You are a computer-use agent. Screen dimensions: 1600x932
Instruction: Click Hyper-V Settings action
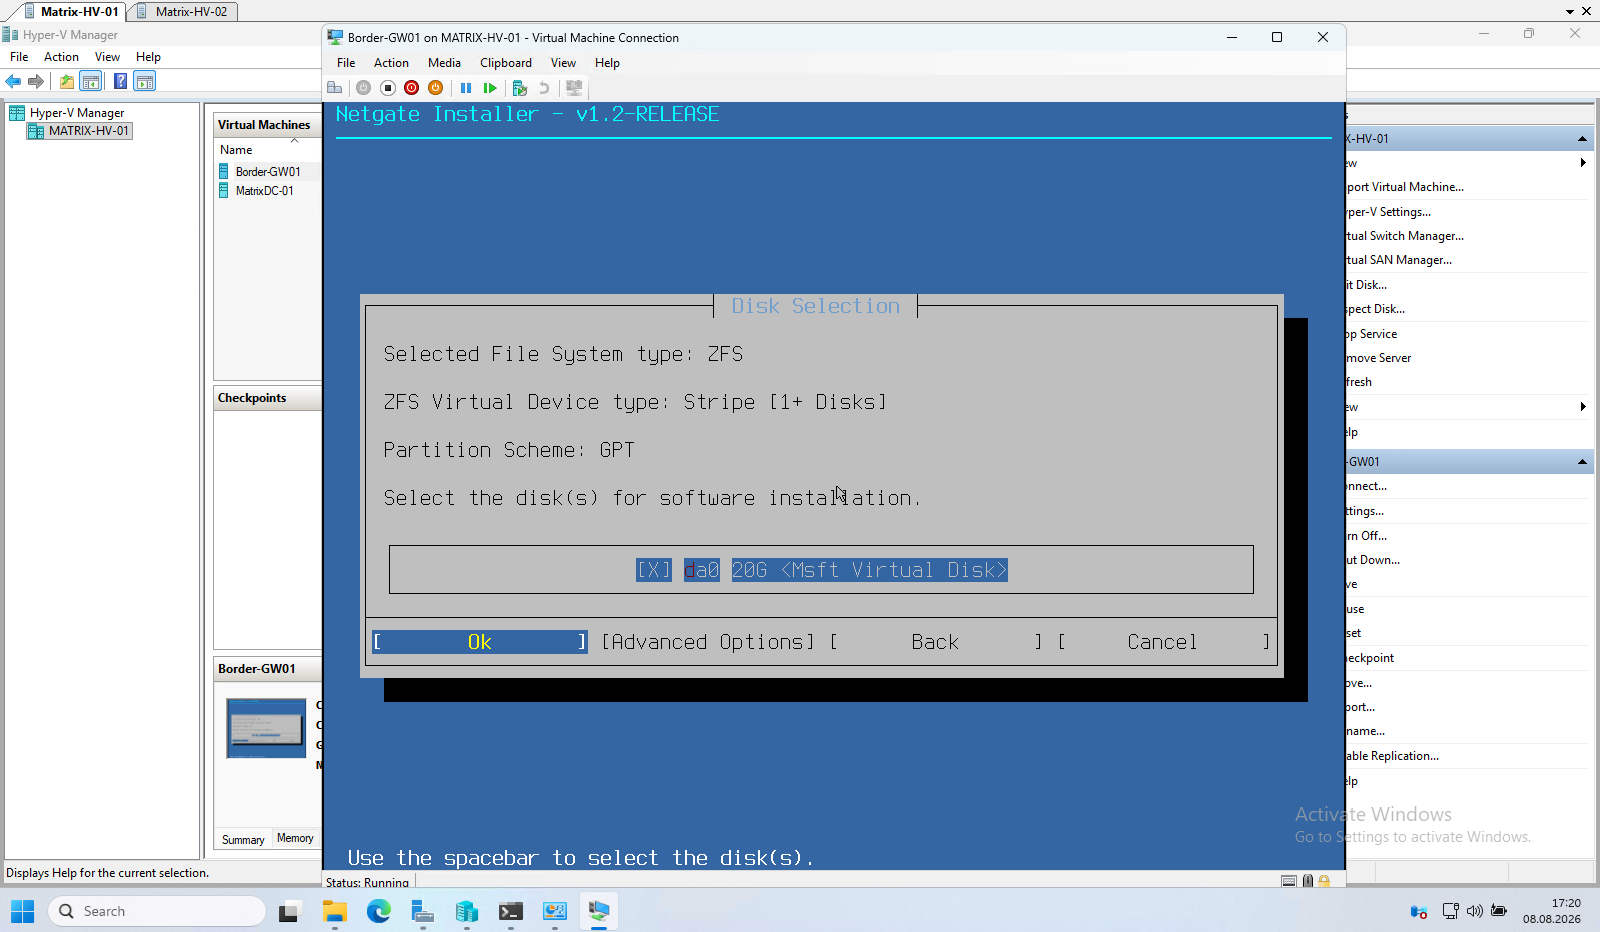point(1388,212)
